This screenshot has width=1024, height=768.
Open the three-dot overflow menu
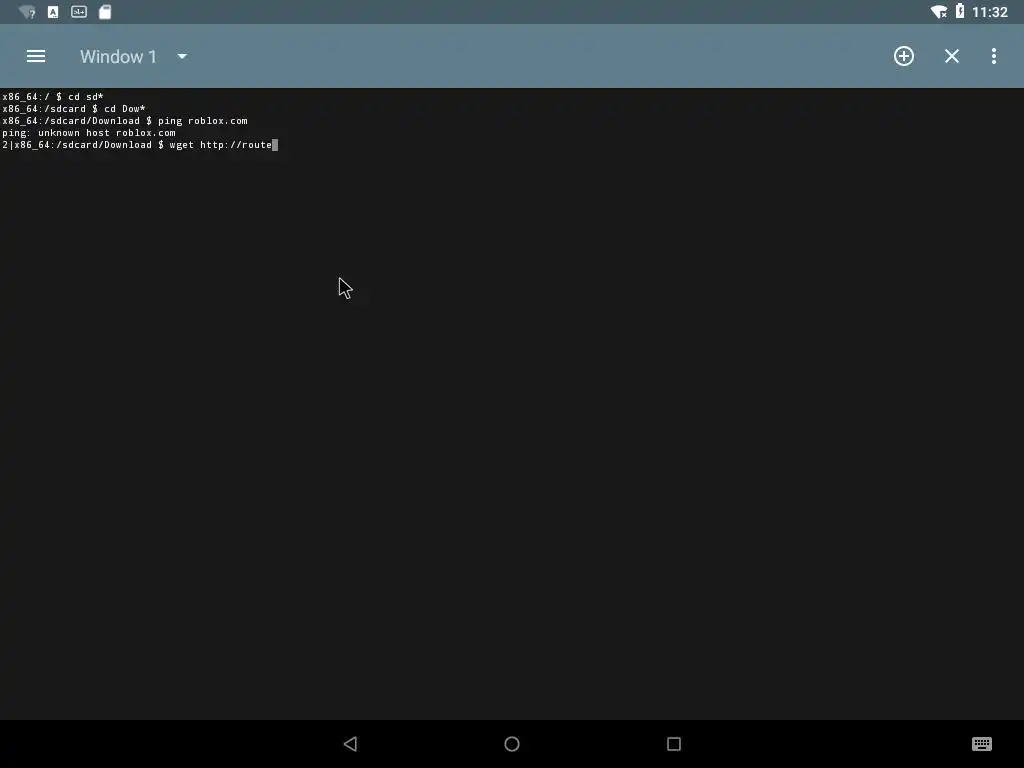coord(993,56)
